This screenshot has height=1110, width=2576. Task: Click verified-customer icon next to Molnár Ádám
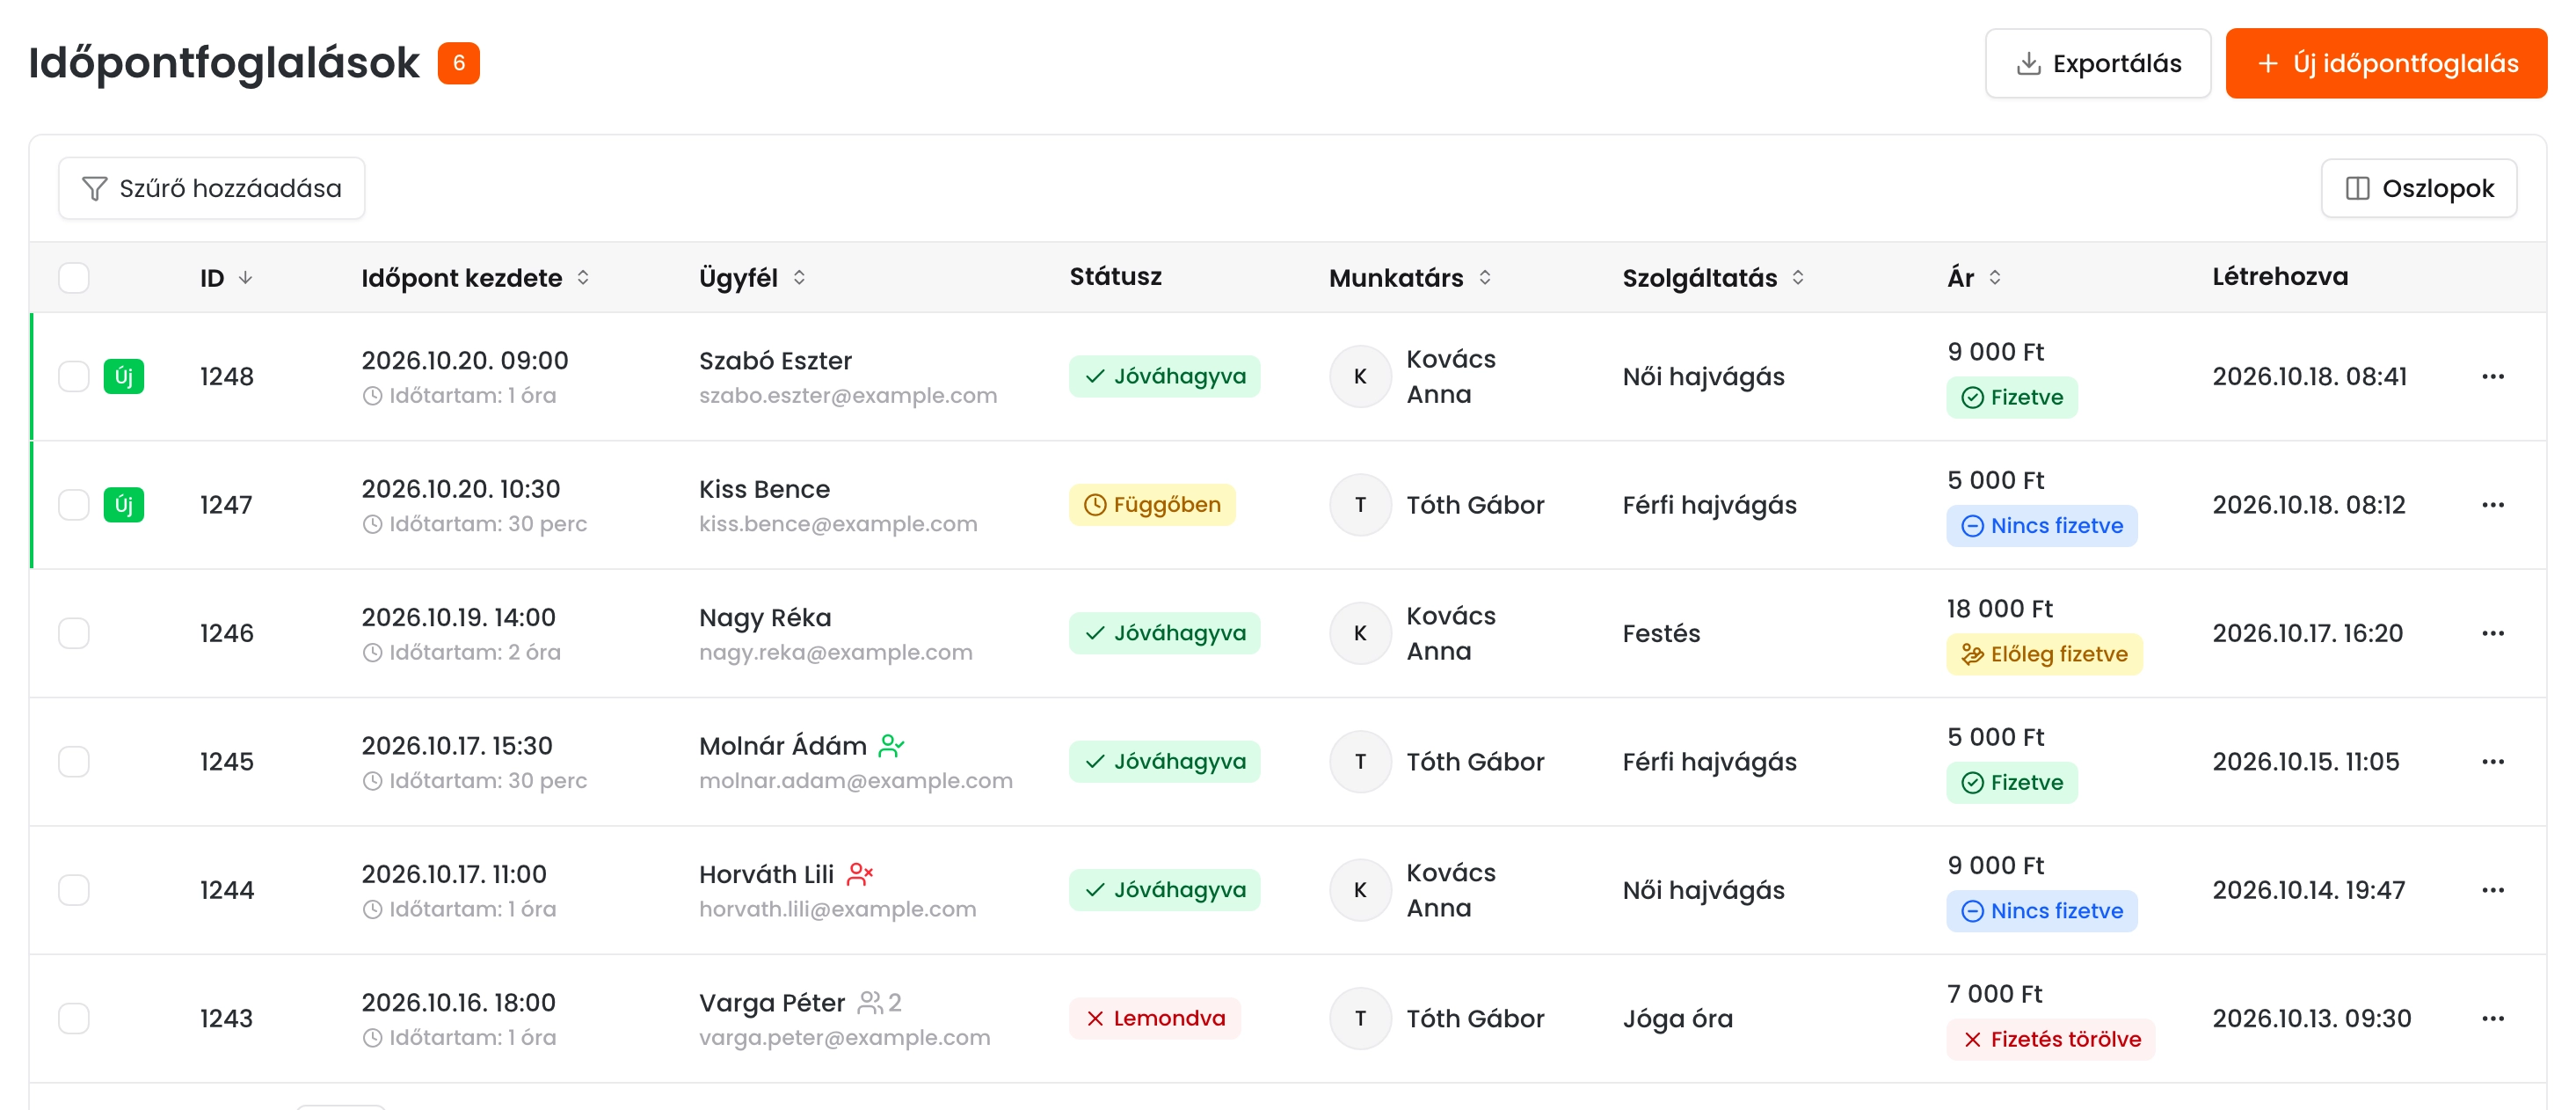[891, 745]
